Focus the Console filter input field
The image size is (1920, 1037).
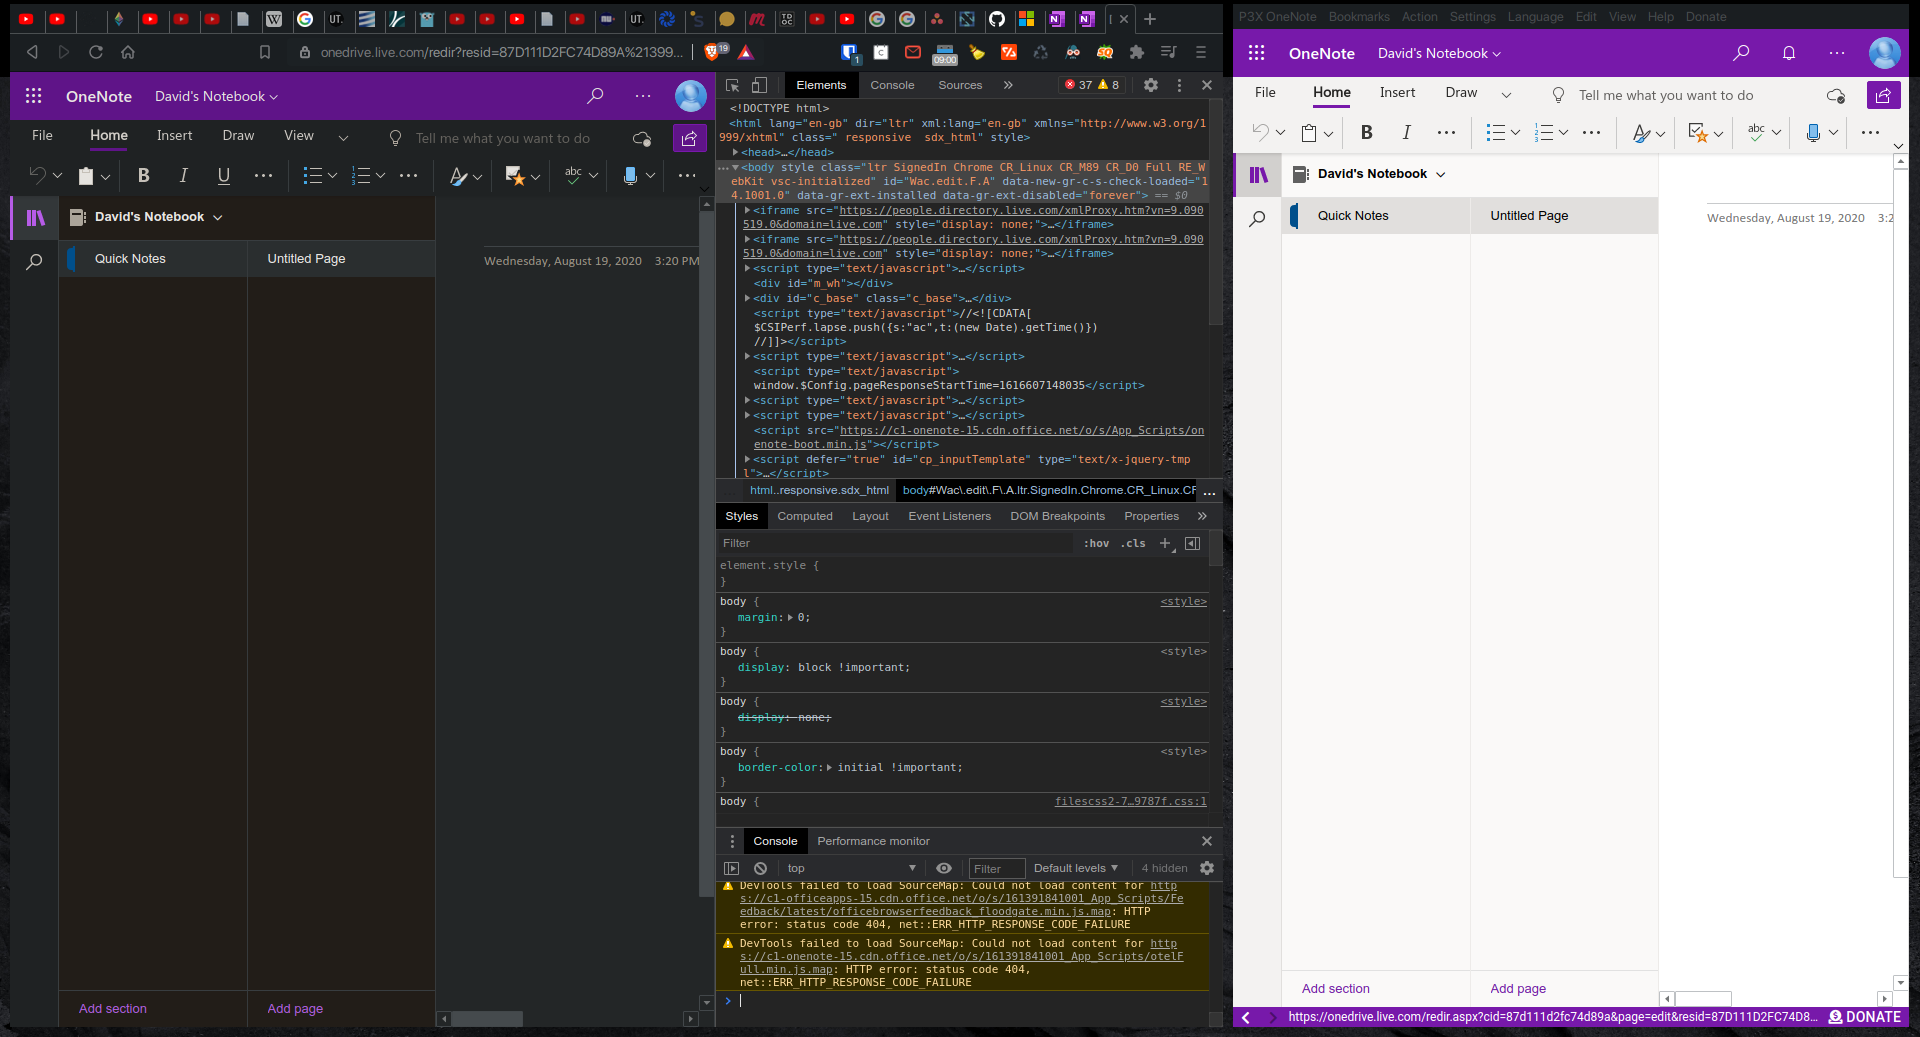tap(996, 868)
